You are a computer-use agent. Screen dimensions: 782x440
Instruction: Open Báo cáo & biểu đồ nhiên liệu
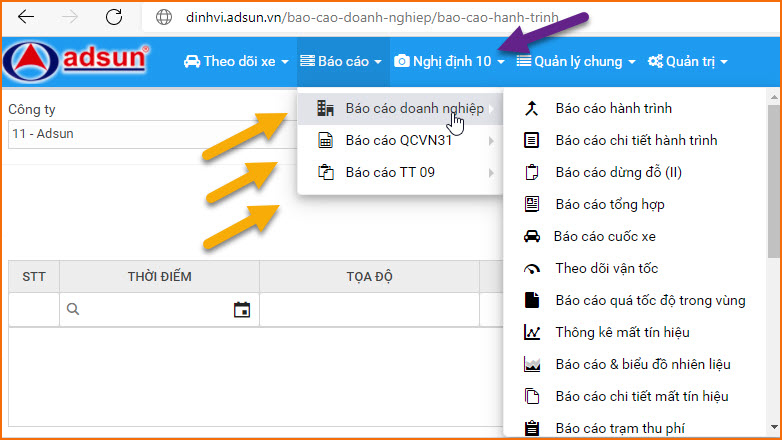641,364
